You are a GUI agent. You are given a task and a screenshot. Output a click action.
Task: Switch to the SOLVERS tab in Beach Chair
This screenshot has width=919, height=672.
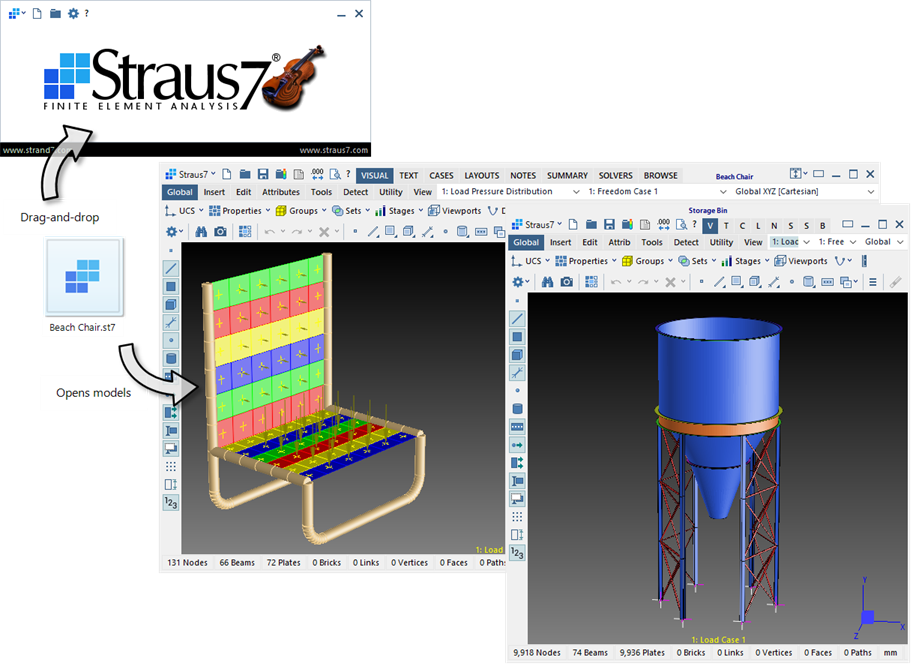[x=615, y=175]
